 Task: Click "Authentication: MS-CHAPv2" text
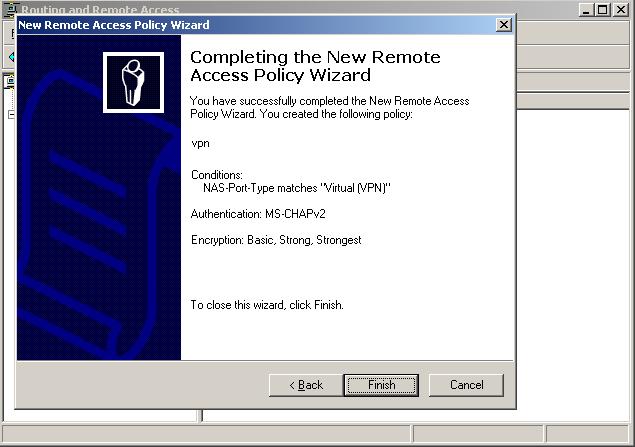point(258,214)
